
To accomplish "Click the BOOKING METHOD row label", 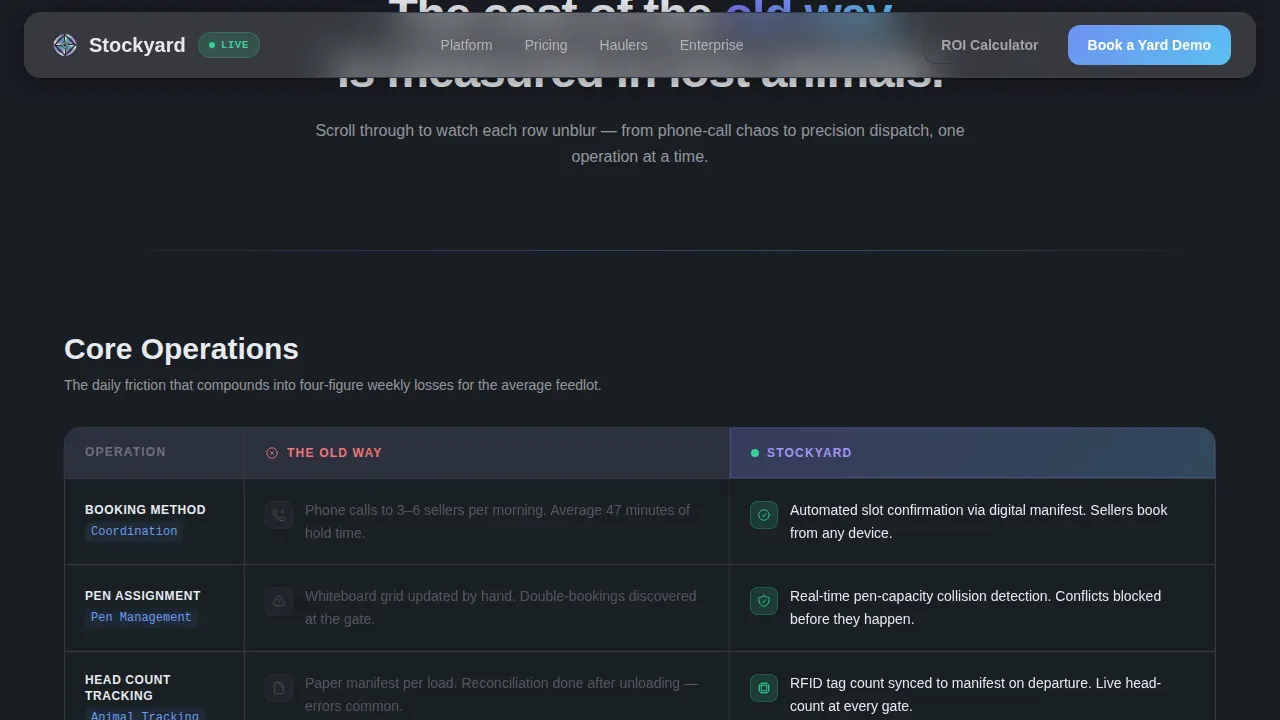I will coord(145,510).
